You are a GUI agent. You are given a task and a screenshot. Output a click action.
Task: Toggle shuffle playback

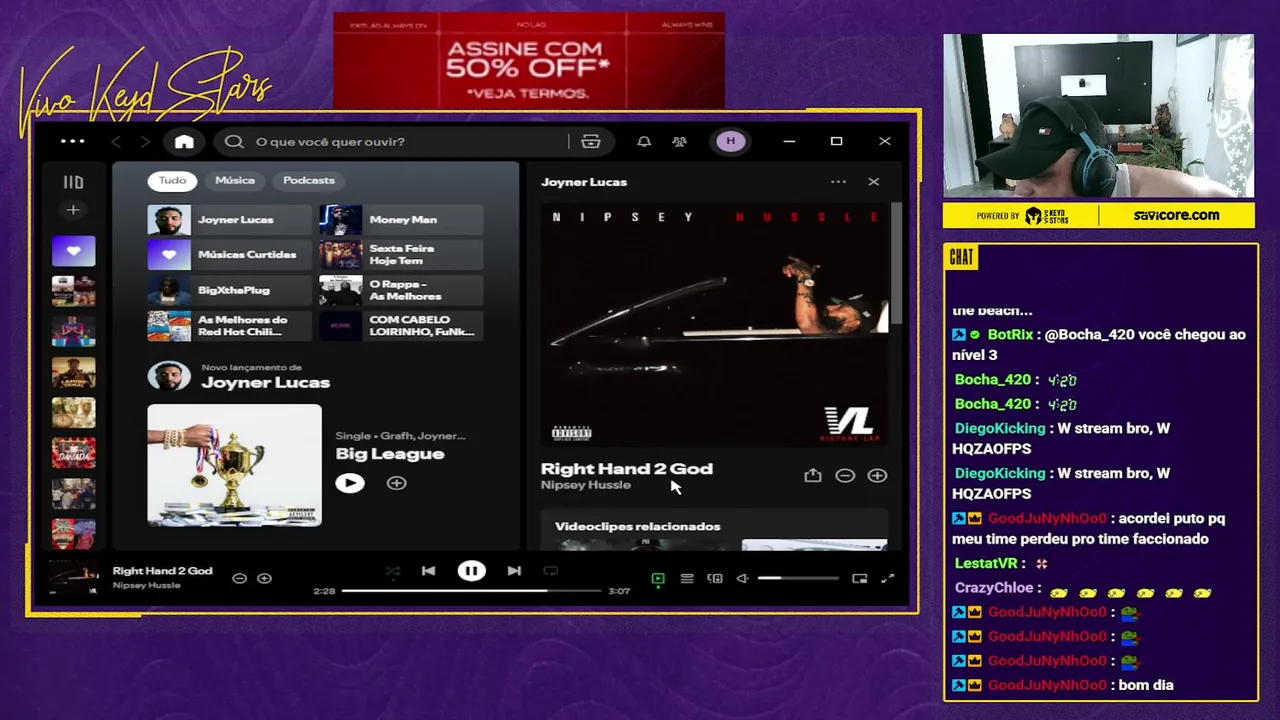(x=393, y=572)
